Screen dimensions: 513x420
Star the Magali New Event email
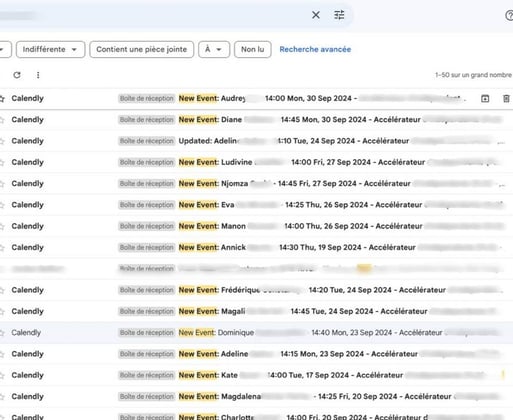[2, 312]
